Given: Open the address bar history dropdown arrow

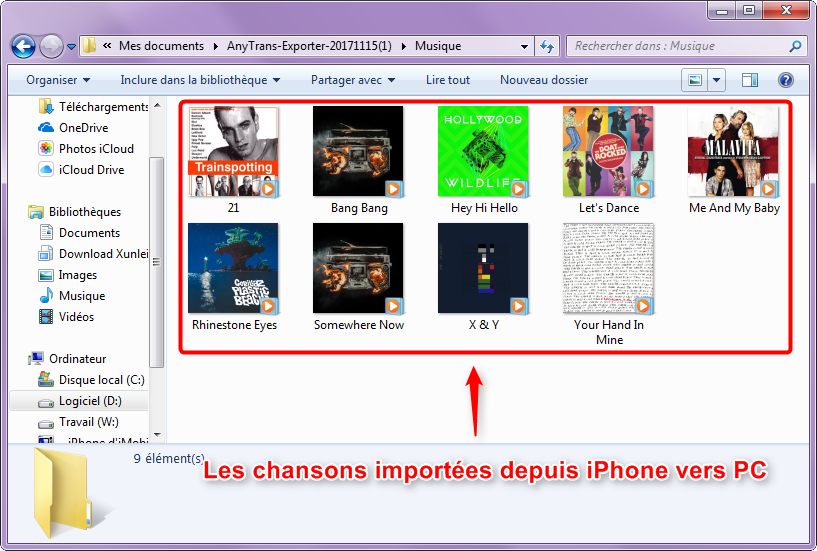Looking at the screenshot, I should click(524, 46).
